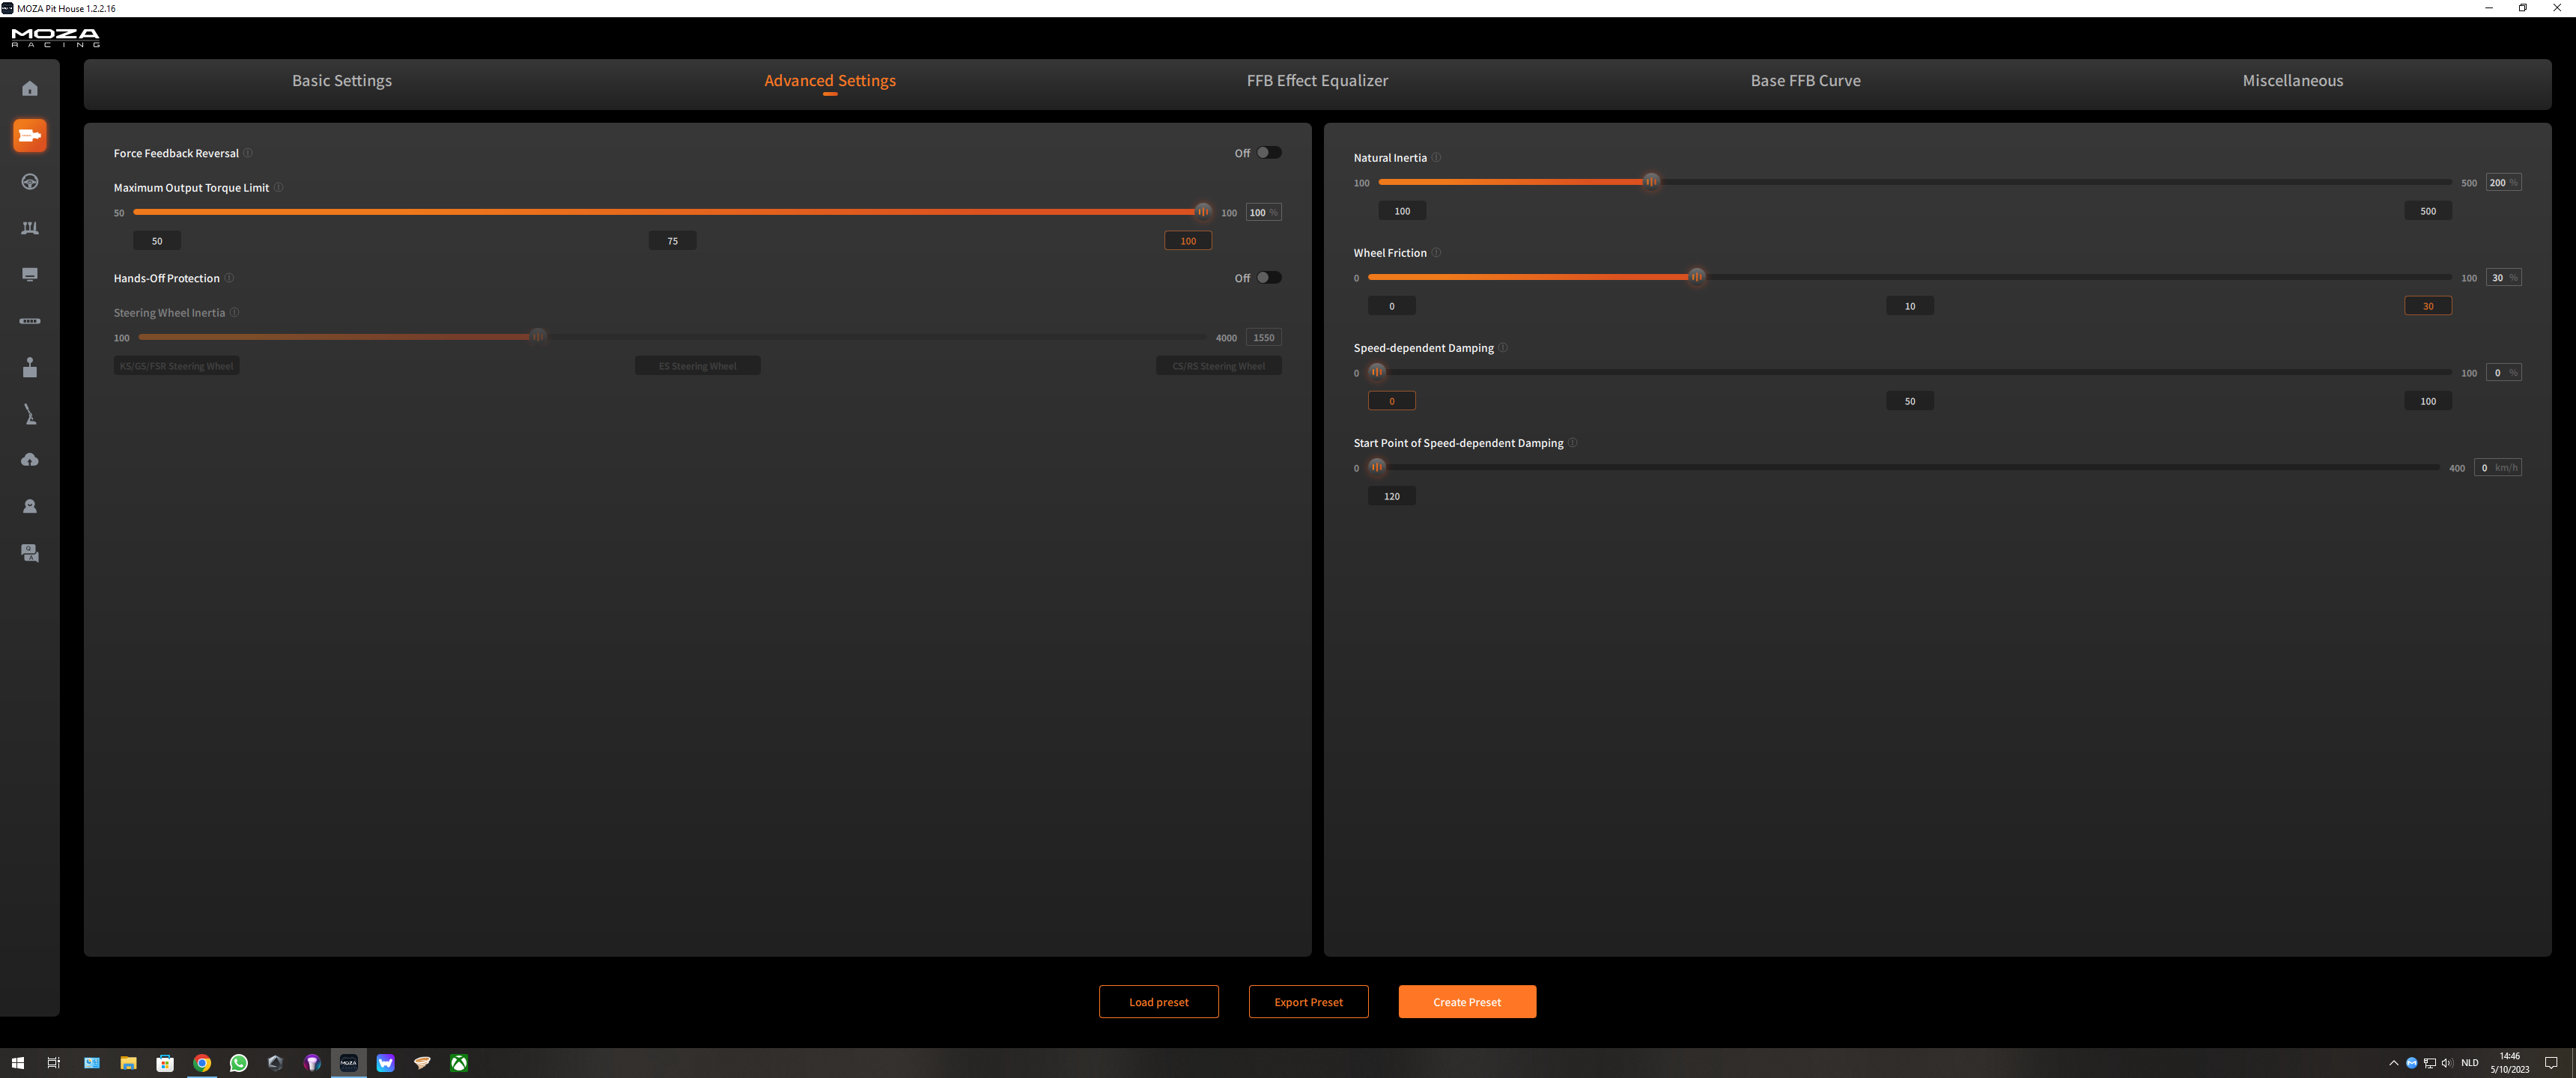
Task: Click the Export Preset button
Action: coord(1307,1002)
